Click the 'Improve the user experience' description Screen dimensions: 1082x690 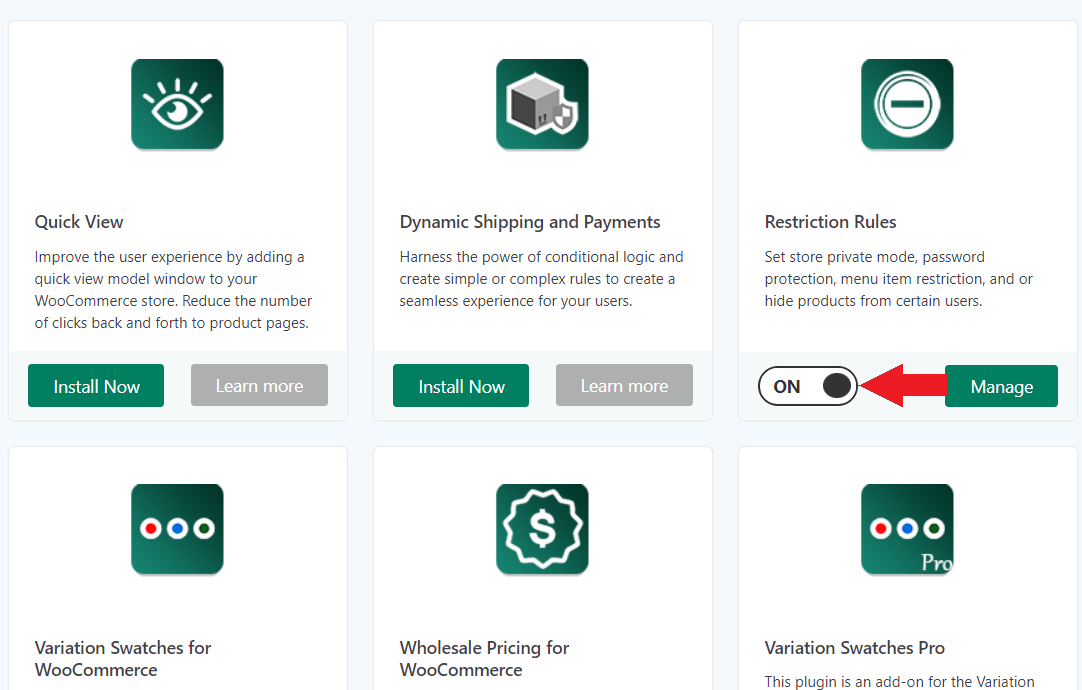173,290
